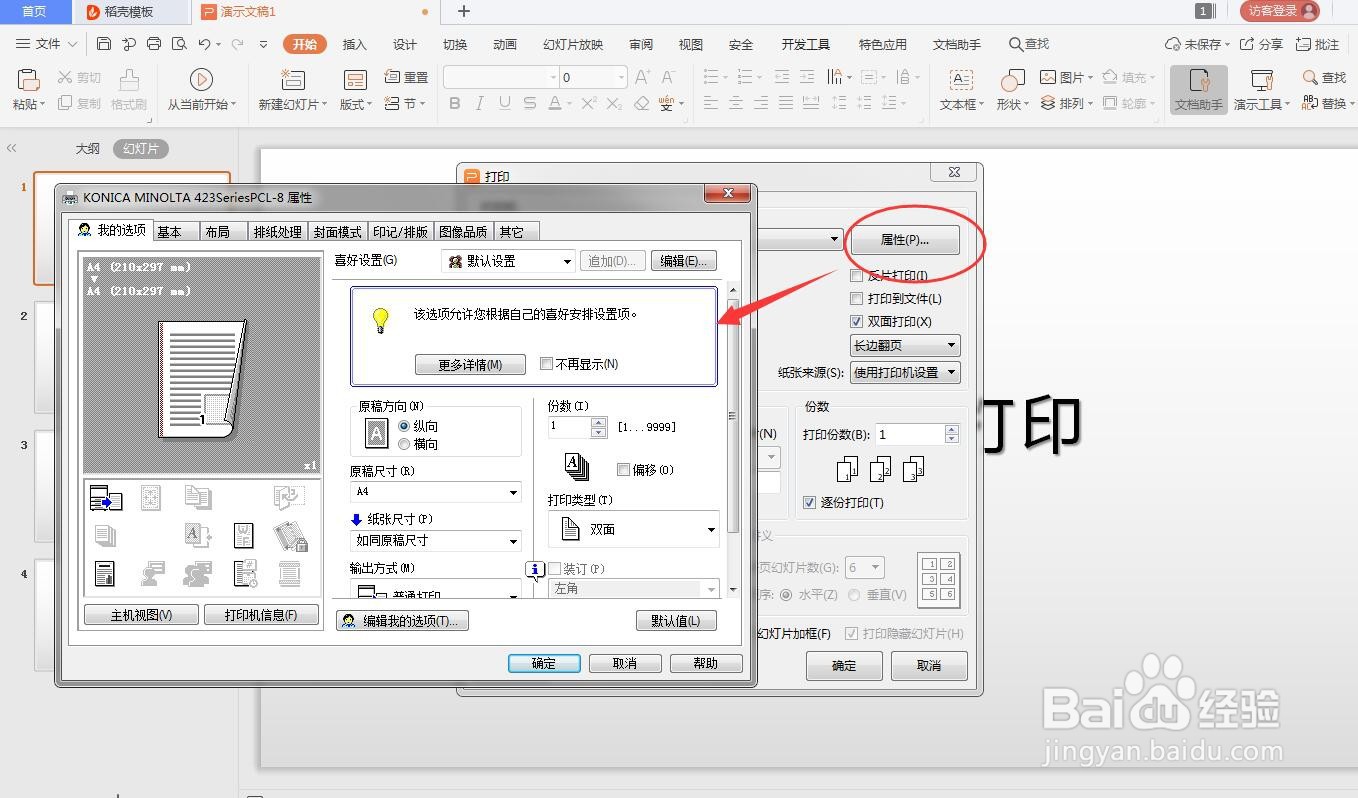Increase copies with the 份数 up stepper
1358x798 pixels.
click(598, 422)
